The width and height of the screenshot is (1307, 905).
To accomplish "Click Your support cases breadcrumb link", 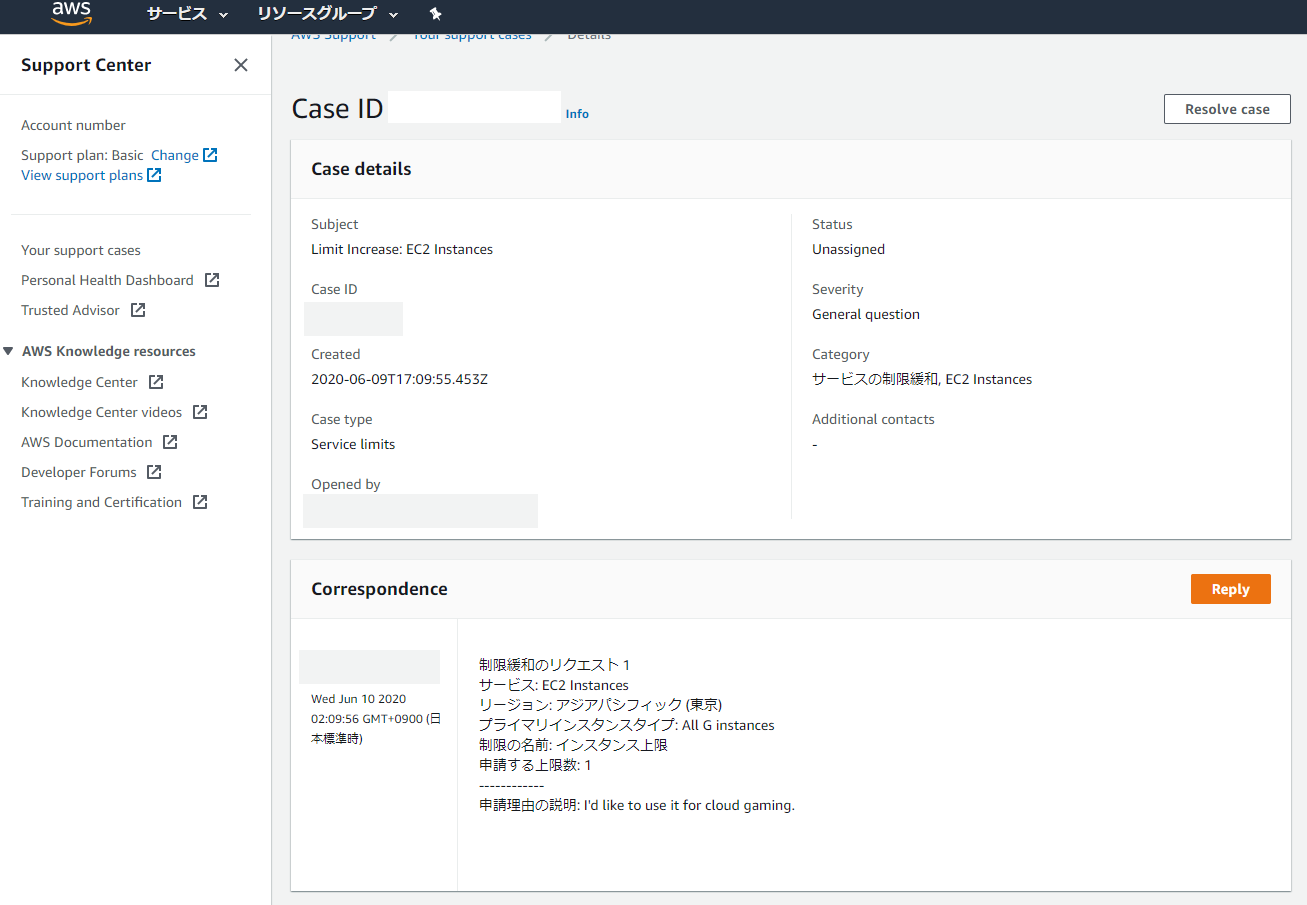I will click(472, 36).
